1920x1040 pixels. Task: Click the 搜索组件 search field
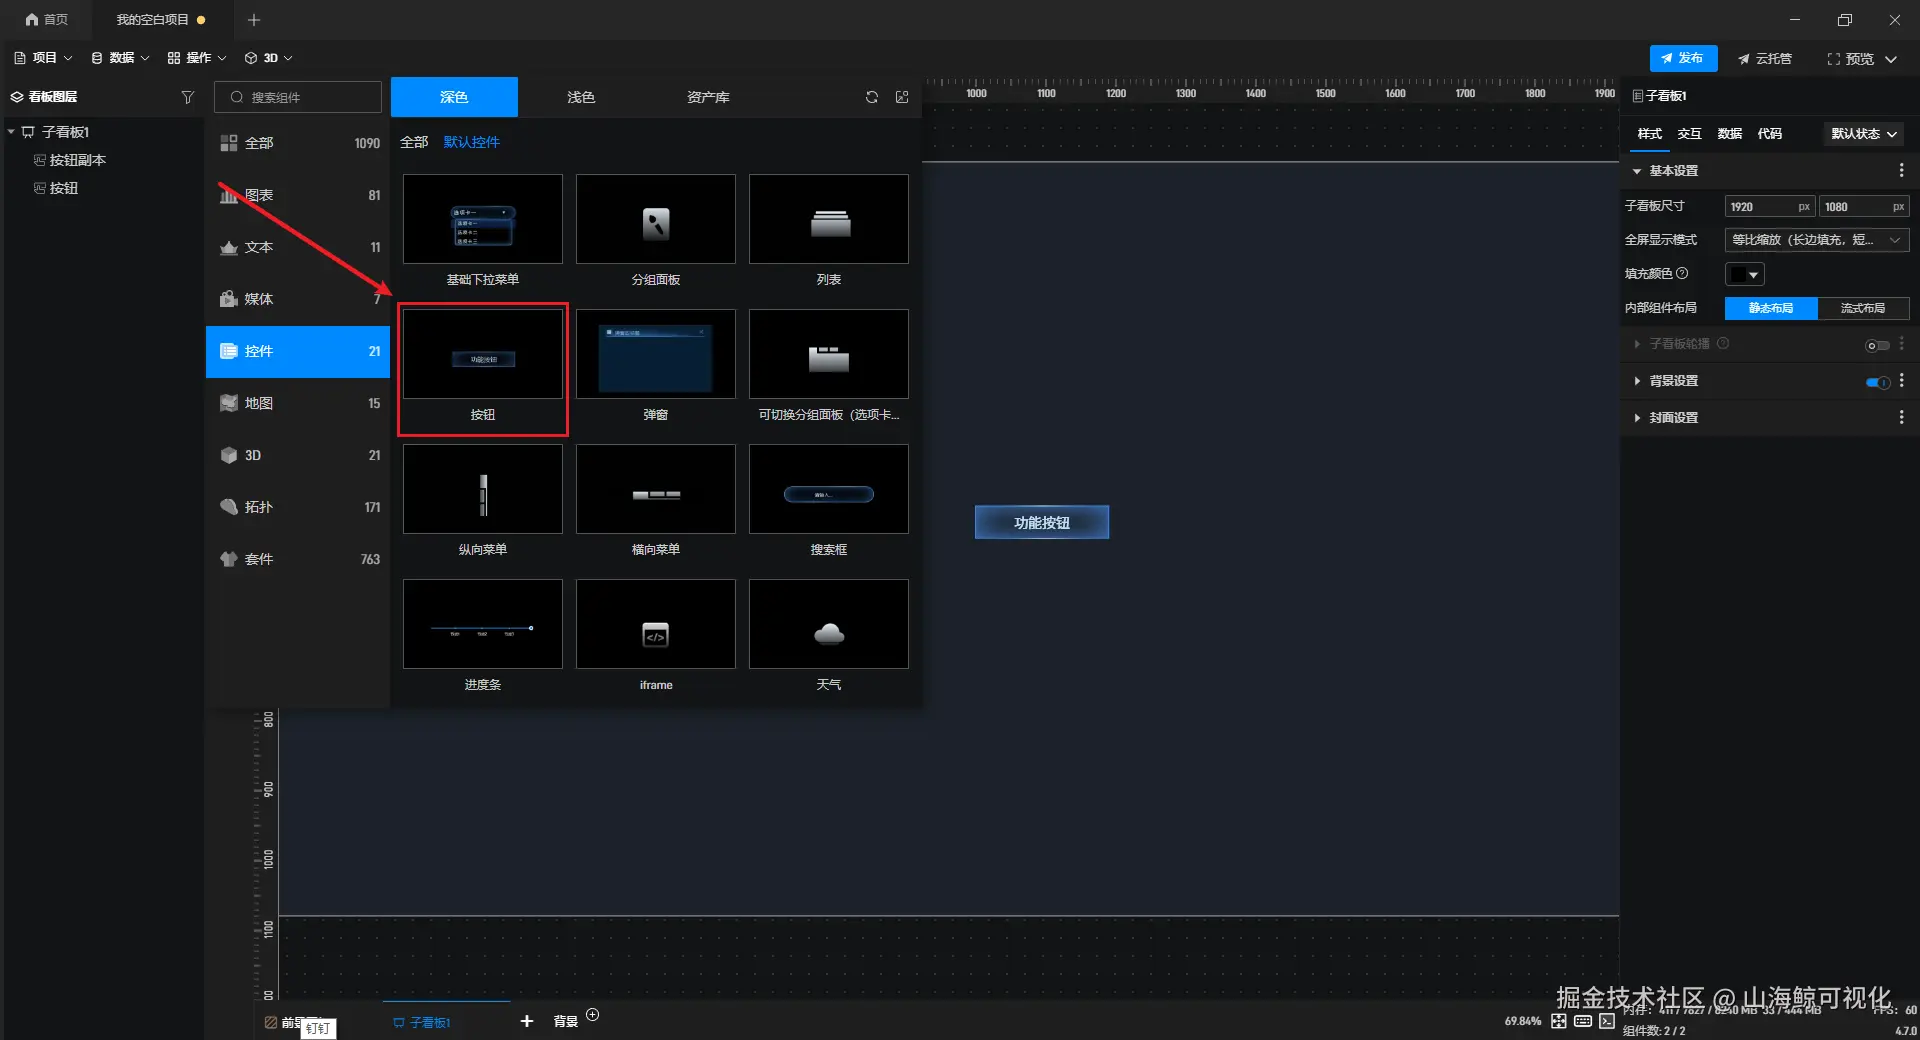[x=298, y=97]
